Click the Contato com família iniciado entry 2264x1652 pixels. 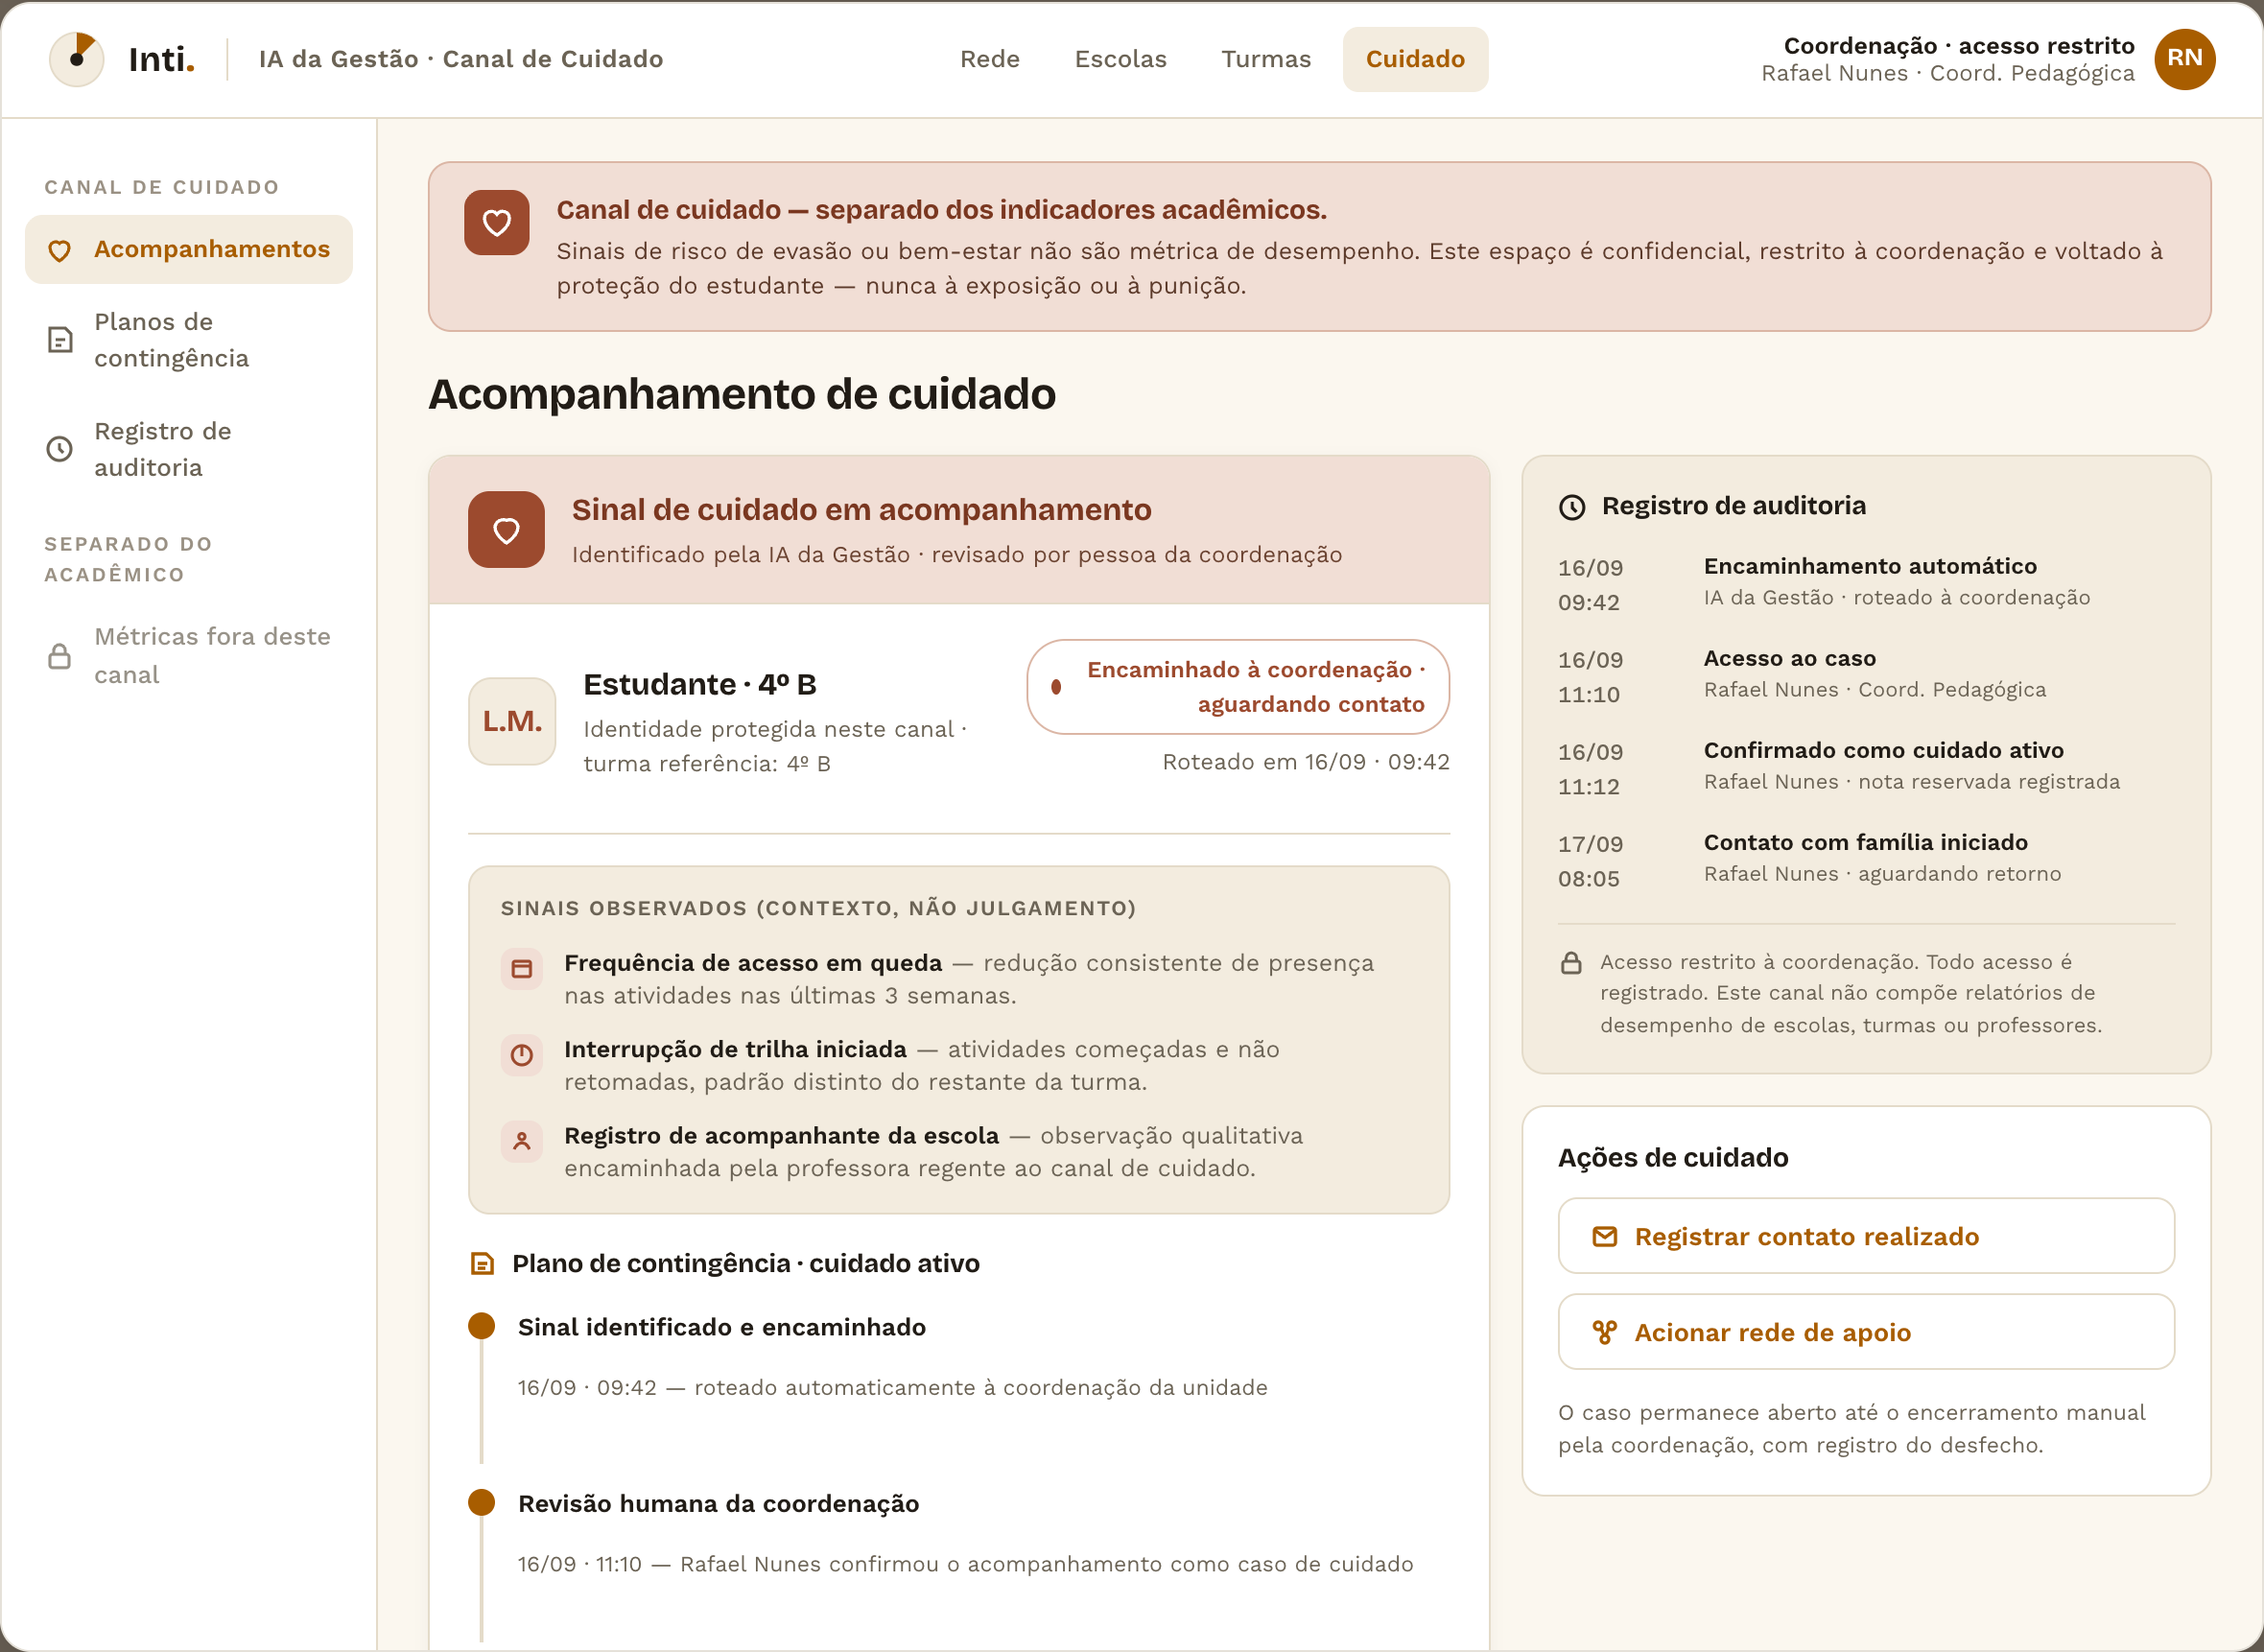[x=1866, y=859]
